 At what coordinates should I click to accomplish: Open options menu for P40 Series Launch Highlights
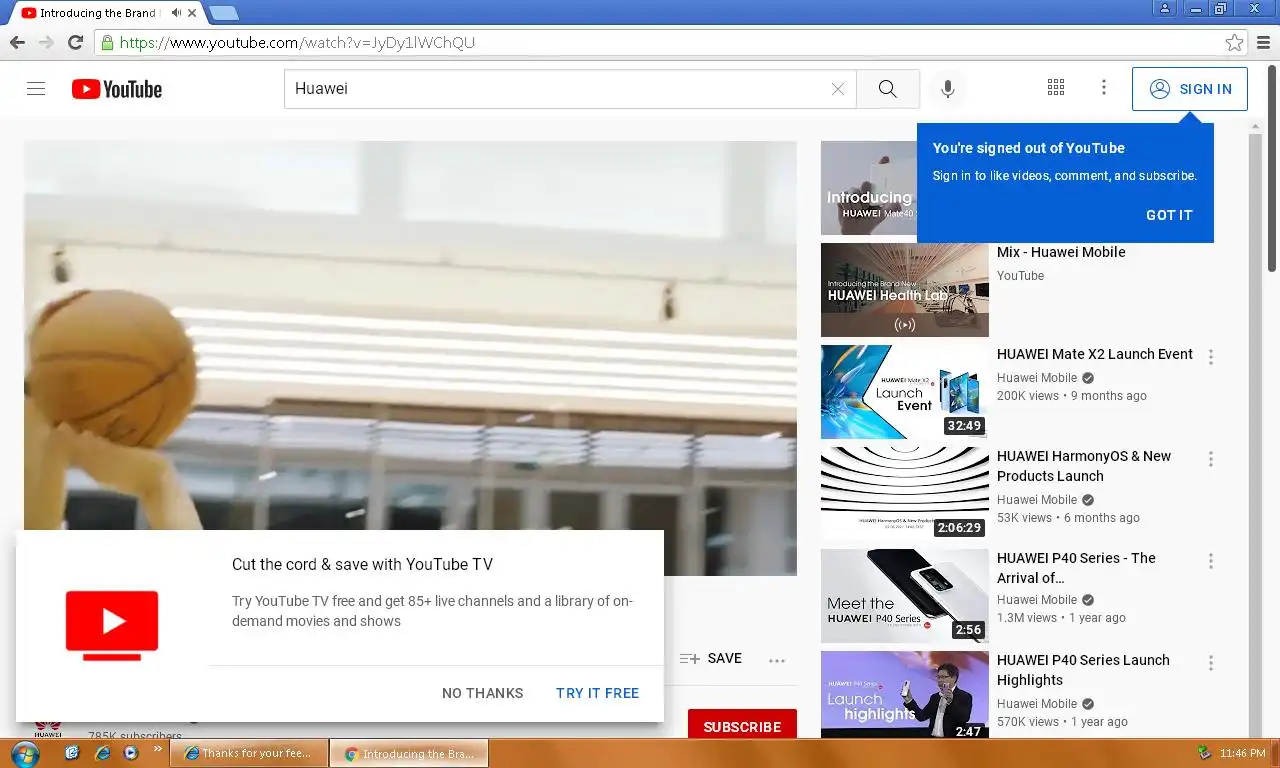[1211, 663]
